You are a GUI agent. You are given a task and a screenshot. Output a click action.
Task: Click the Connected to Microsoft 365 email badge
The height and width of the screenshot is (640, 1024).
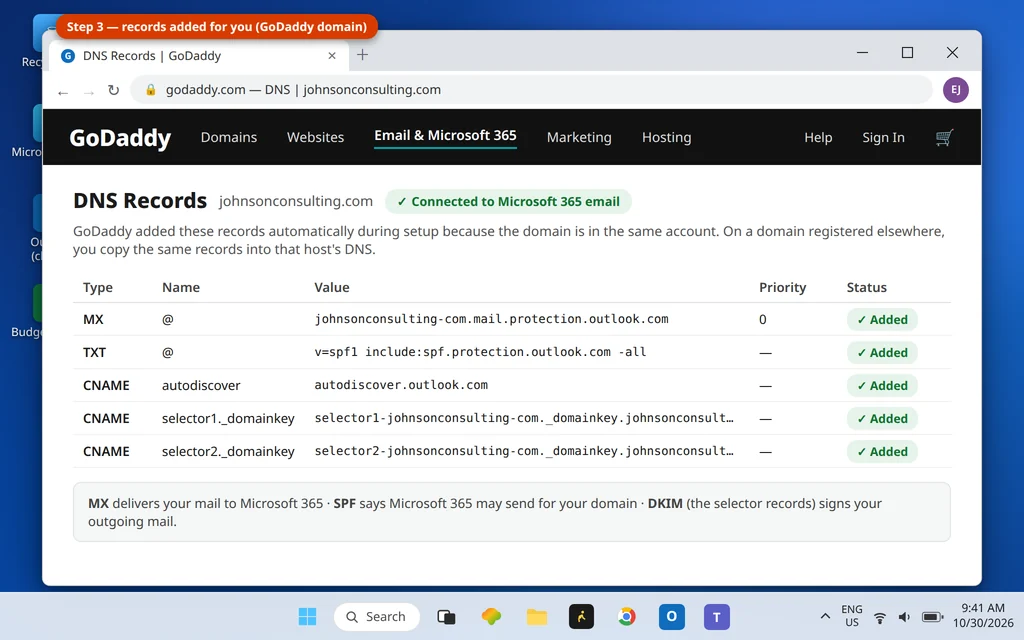(508, 202)
